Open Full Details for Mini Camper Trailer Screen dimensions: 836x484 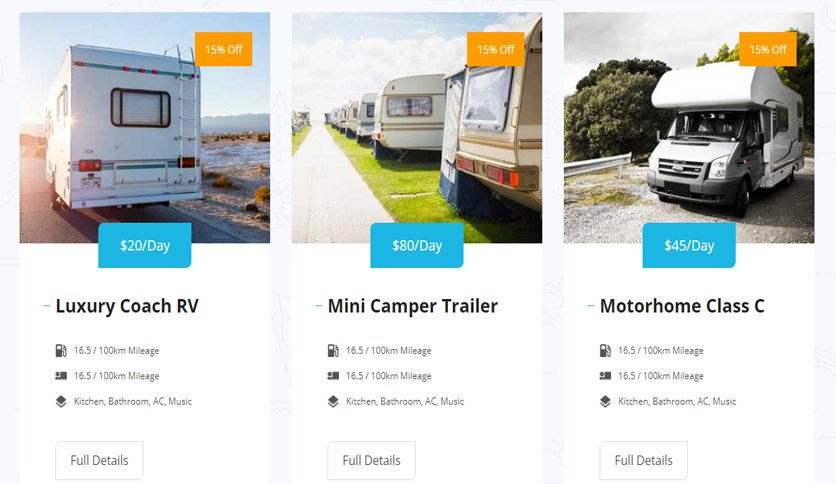coord(371,460)
